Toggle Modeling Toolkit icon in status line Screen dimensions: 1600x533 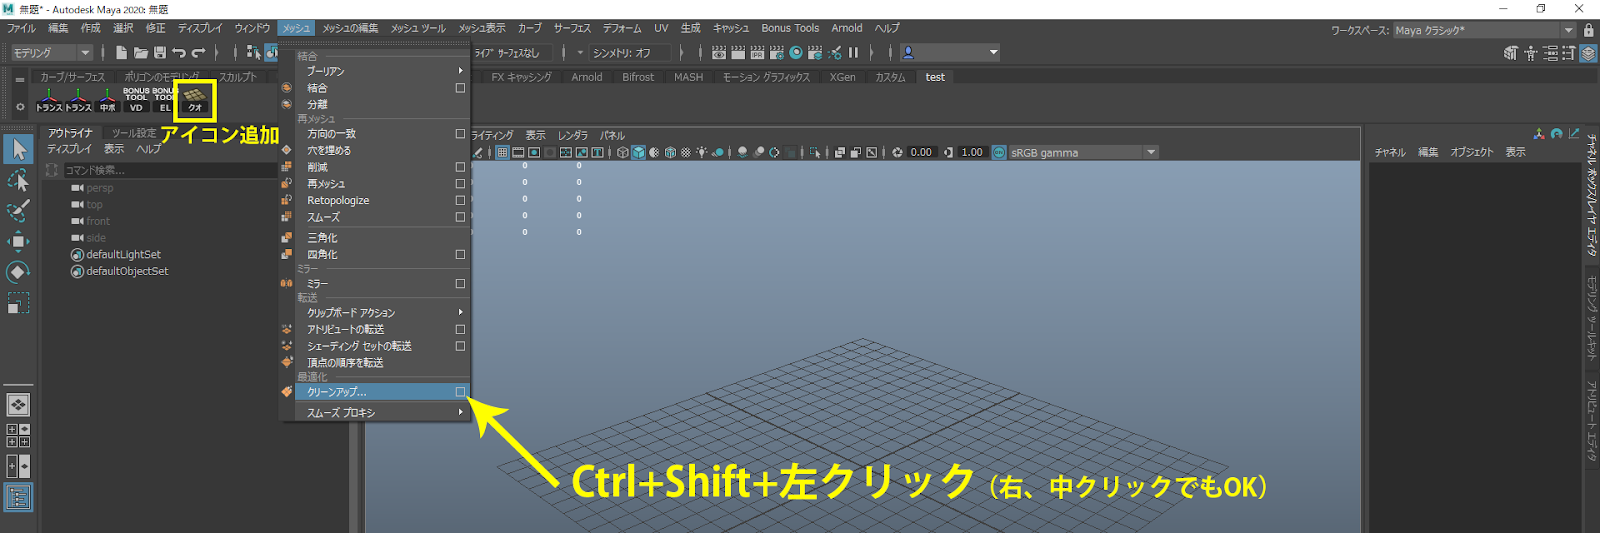coord(1511,53)
